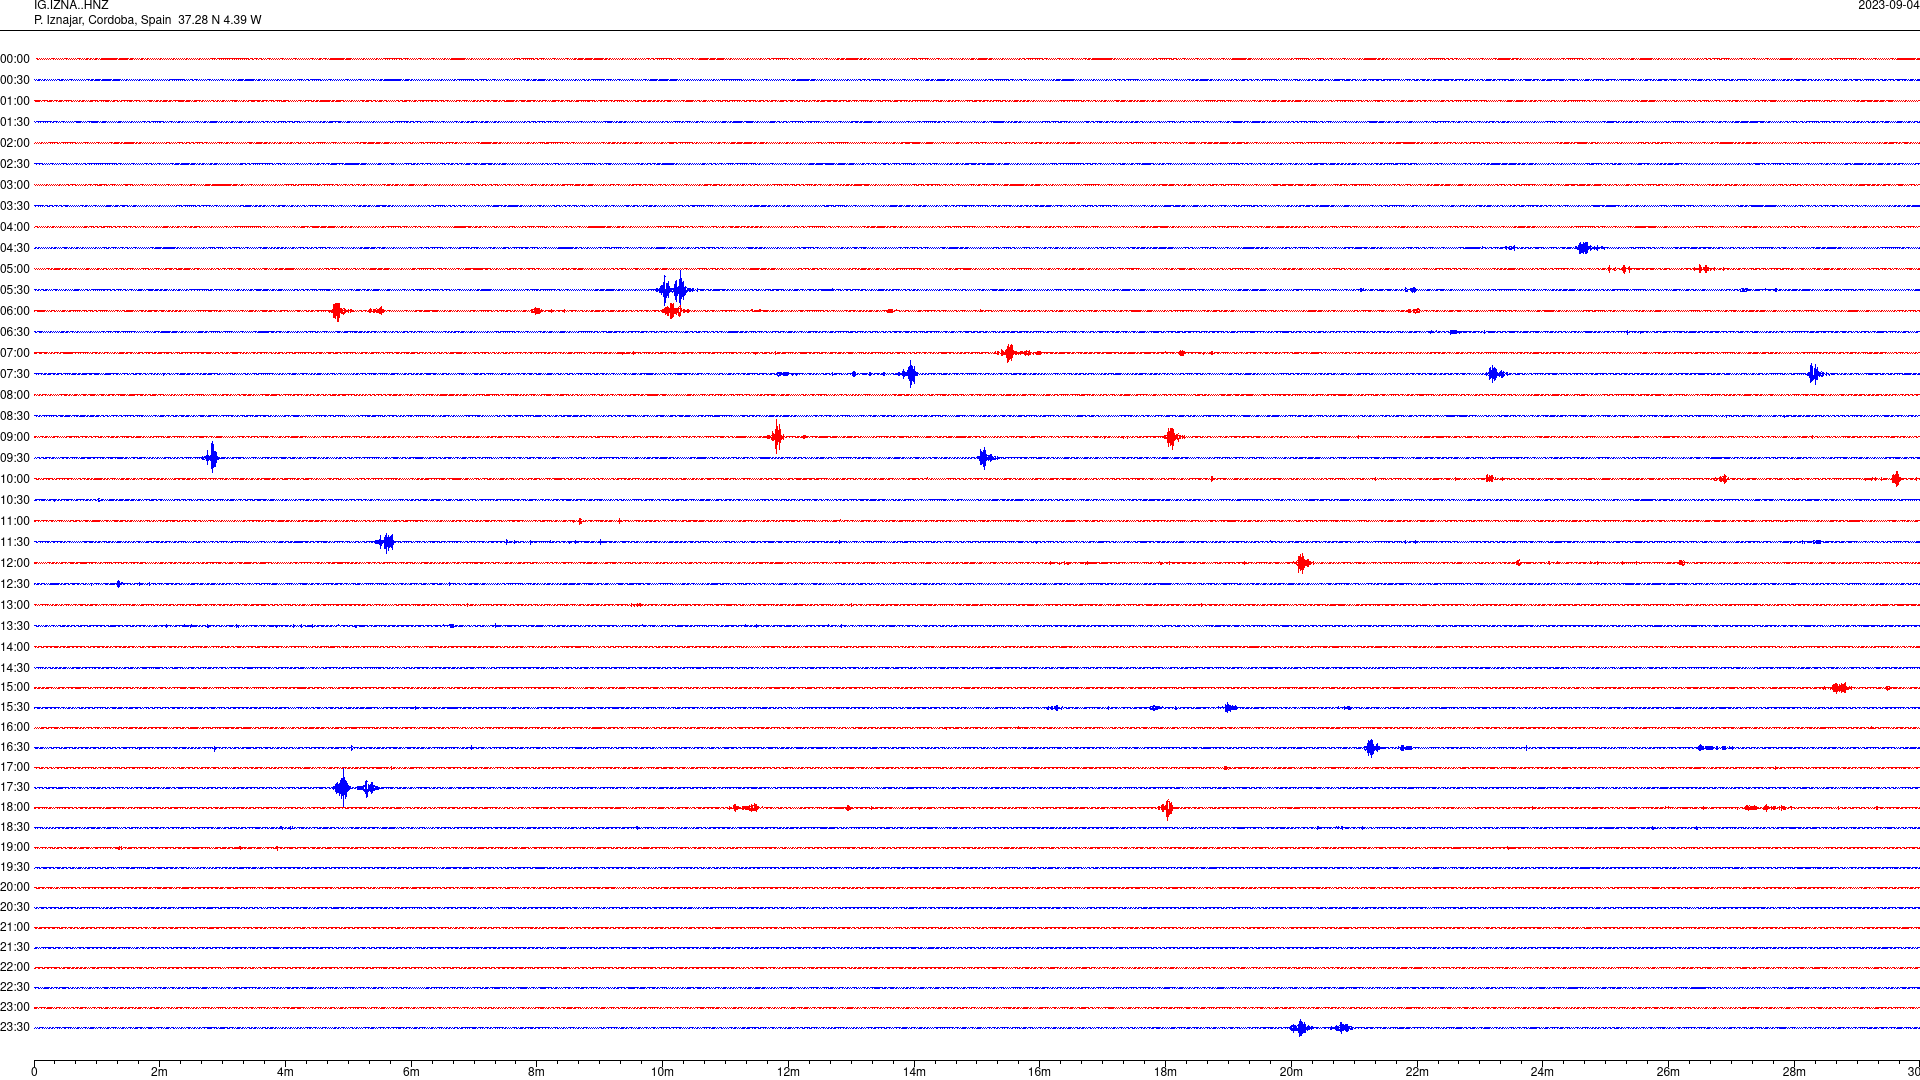
Task: Click the 4m axis tick label
Action: (x=285, y=1072)
